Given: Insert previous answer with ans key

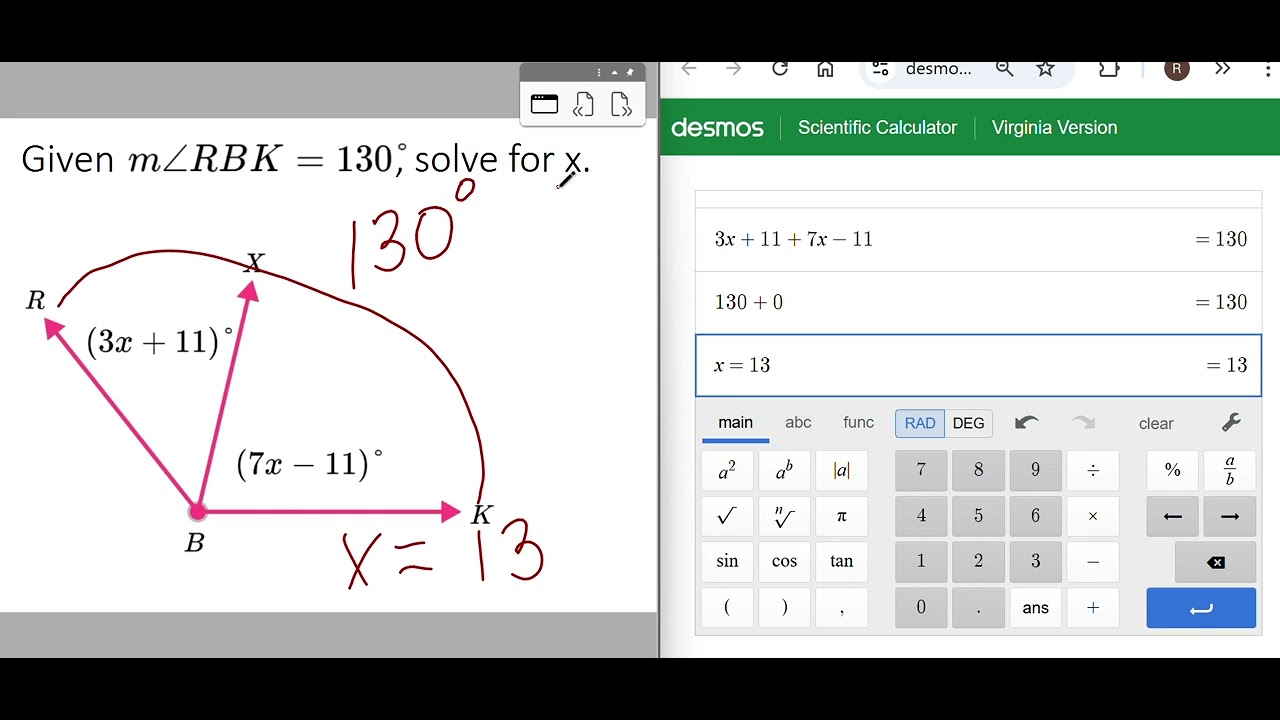Looking at the screenshot, I should 1035,608.
